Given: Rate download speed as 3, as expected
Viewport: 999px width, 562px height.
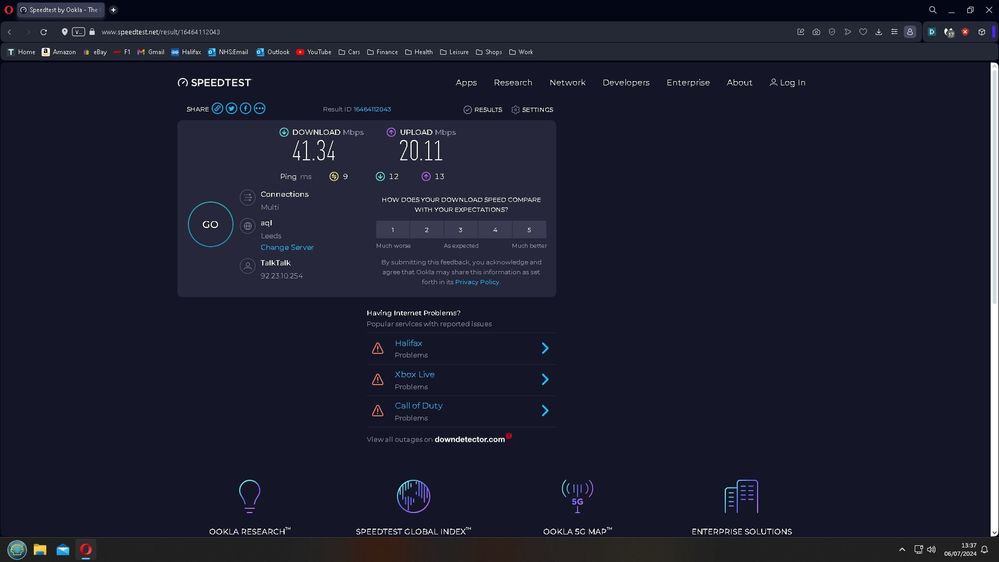Looking at the screenshot, I should tap(461, 230).
